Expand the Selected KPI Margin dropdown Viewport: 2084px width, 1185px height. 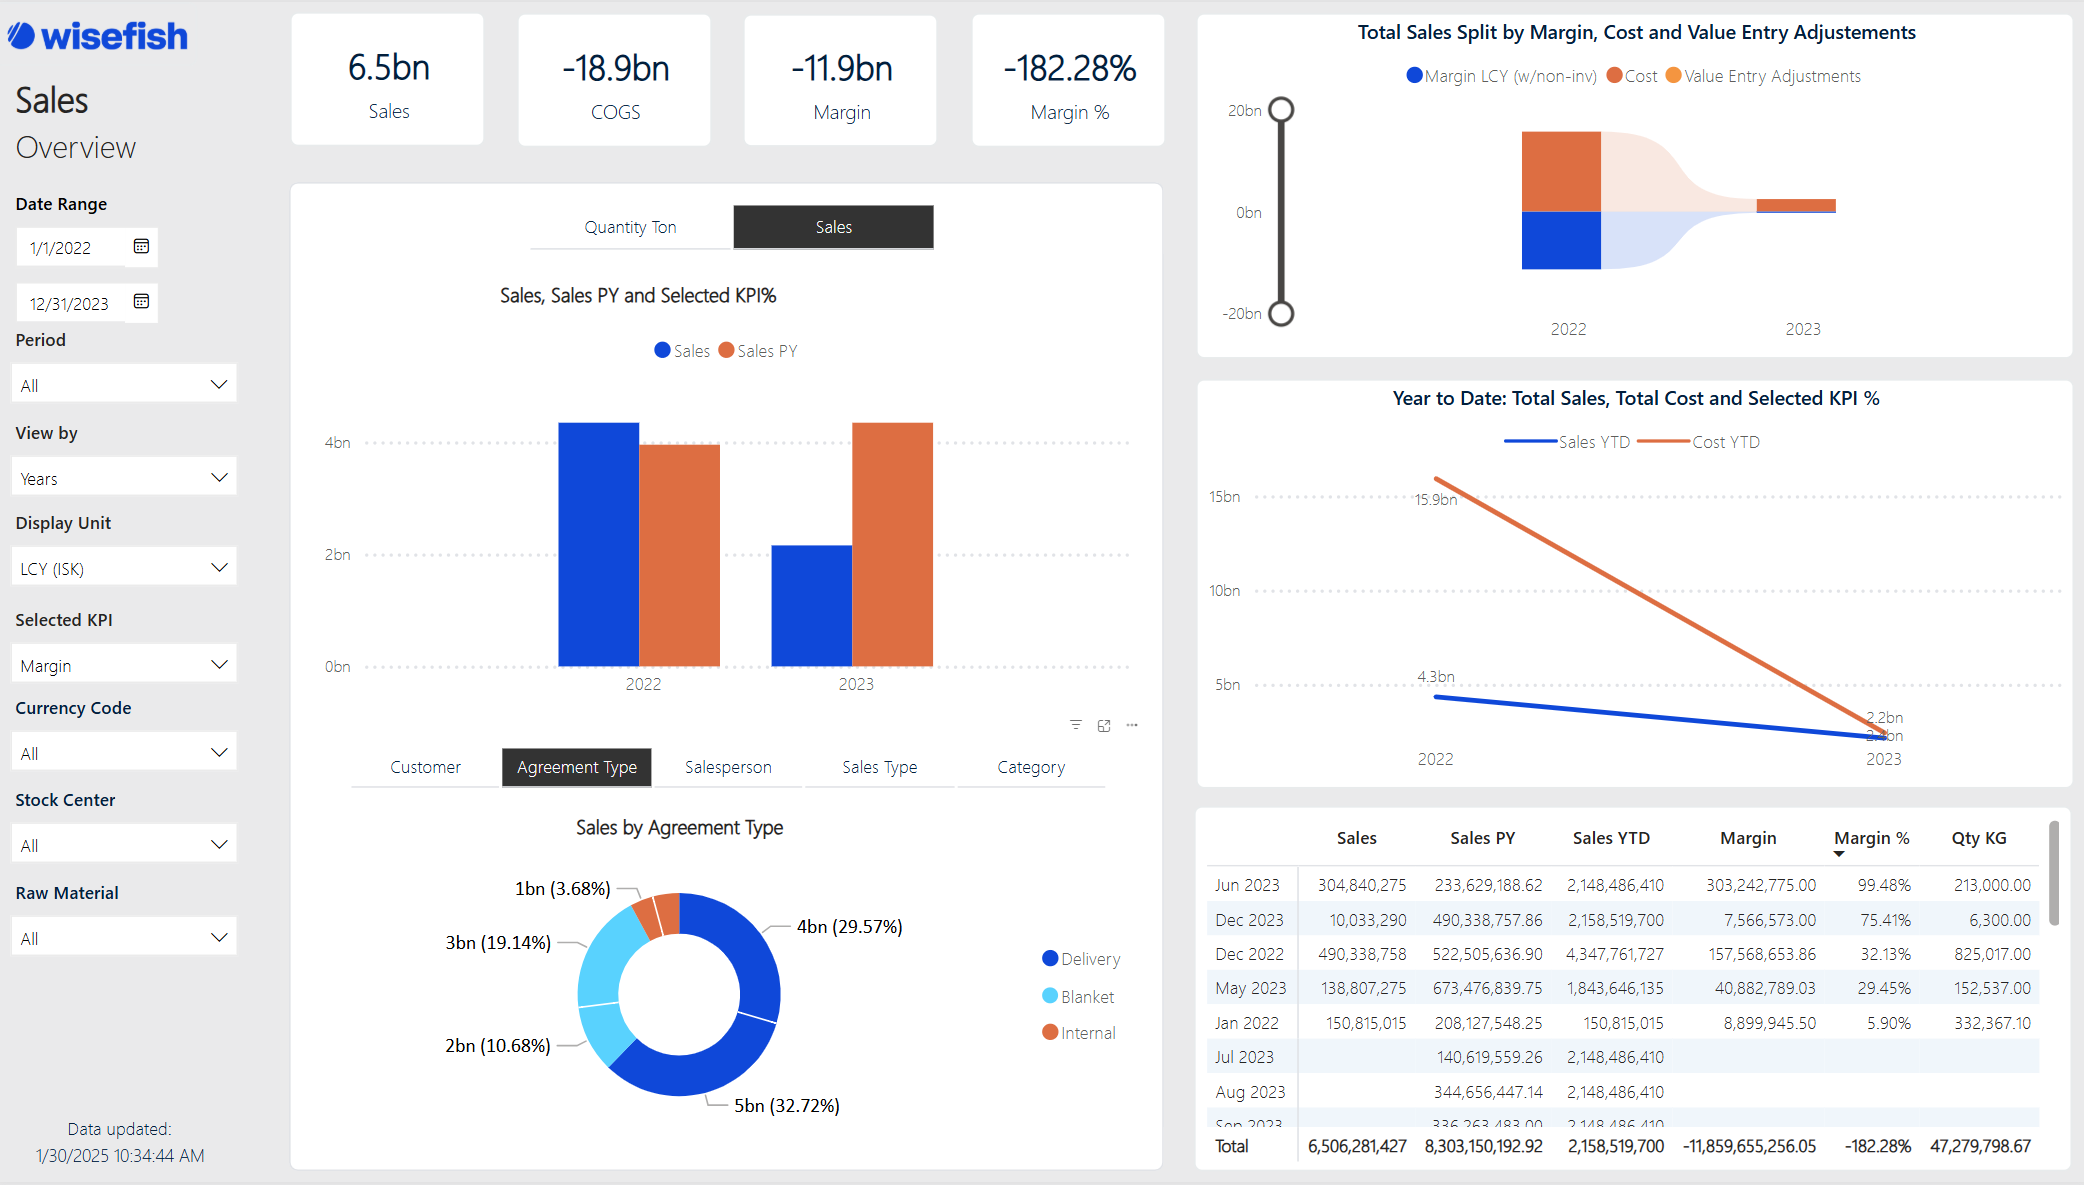pos(124,665)
